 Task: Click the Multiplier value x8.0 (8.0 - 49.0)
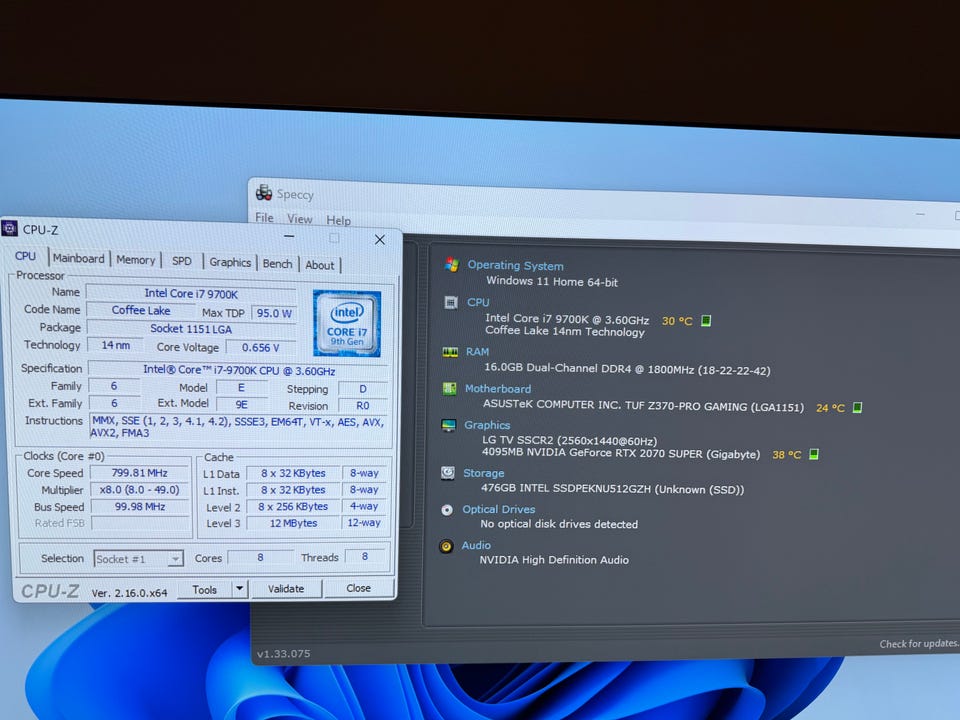coord(140,490)
